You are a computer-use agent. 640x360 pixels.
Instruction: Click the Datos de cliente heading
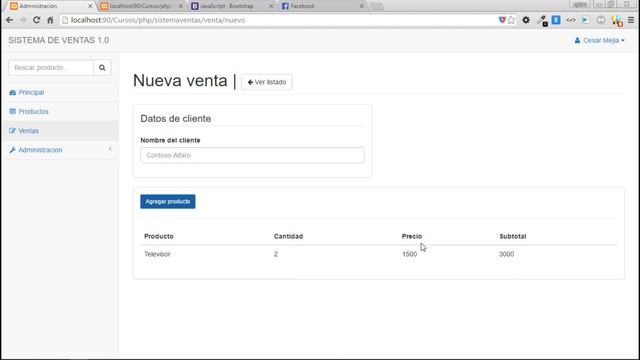click(x=176, y=119)
